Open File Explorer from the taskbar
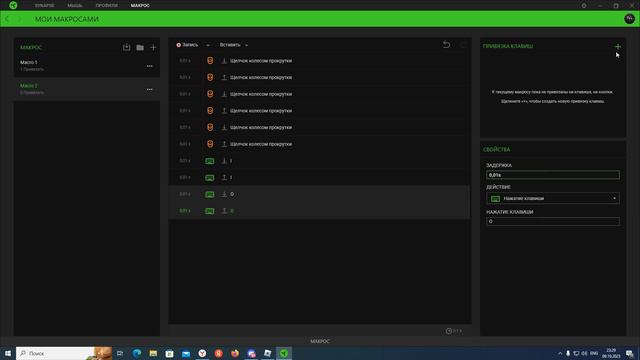This screenshot has height=360, width=640. [x=153, y=353]
